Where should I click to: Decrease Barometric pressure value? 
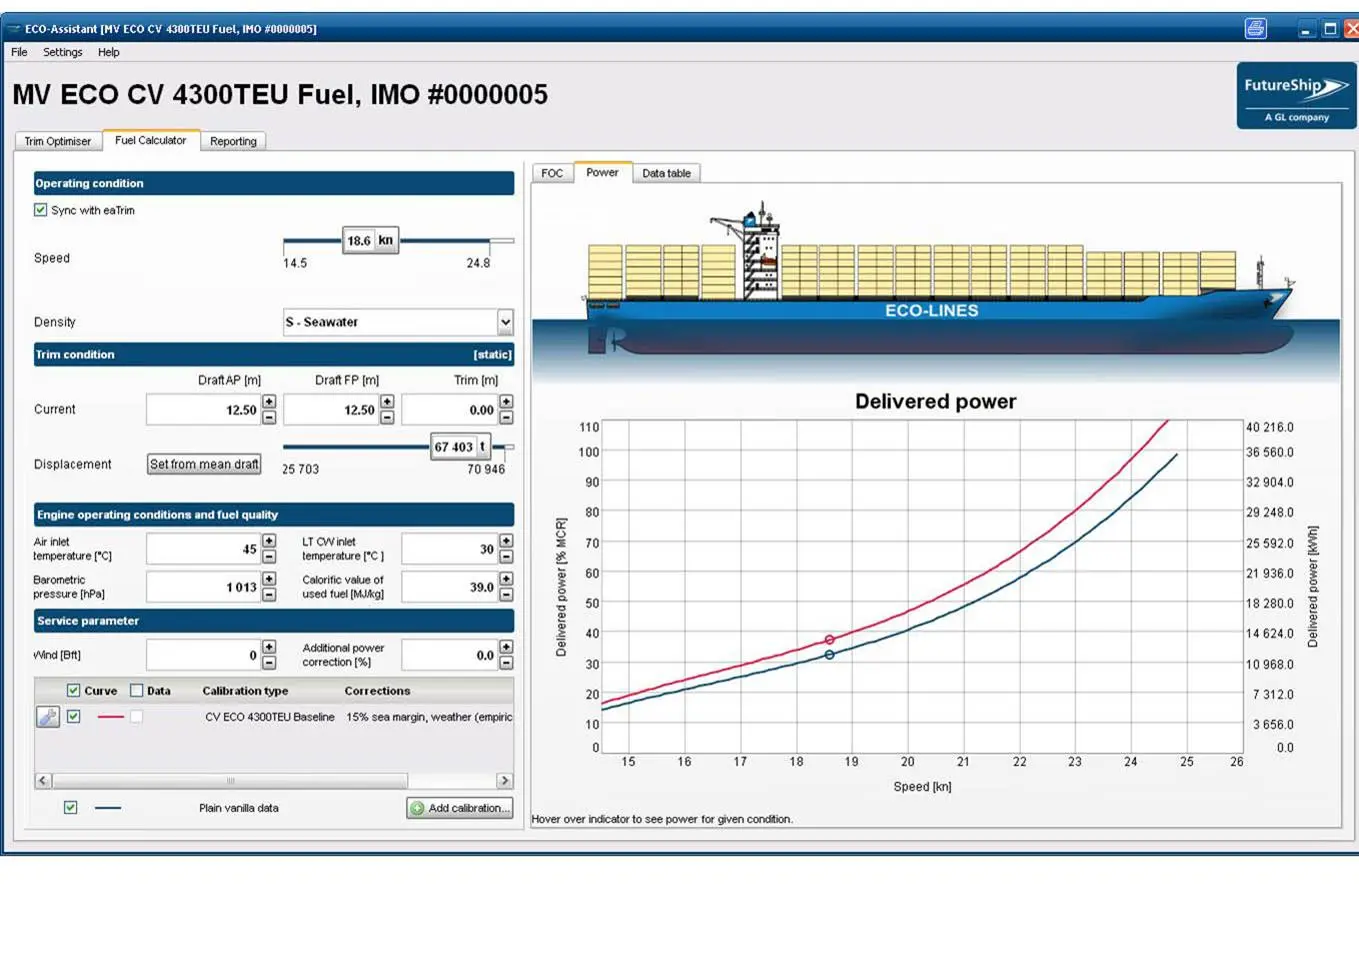click(x=269, y=594)
